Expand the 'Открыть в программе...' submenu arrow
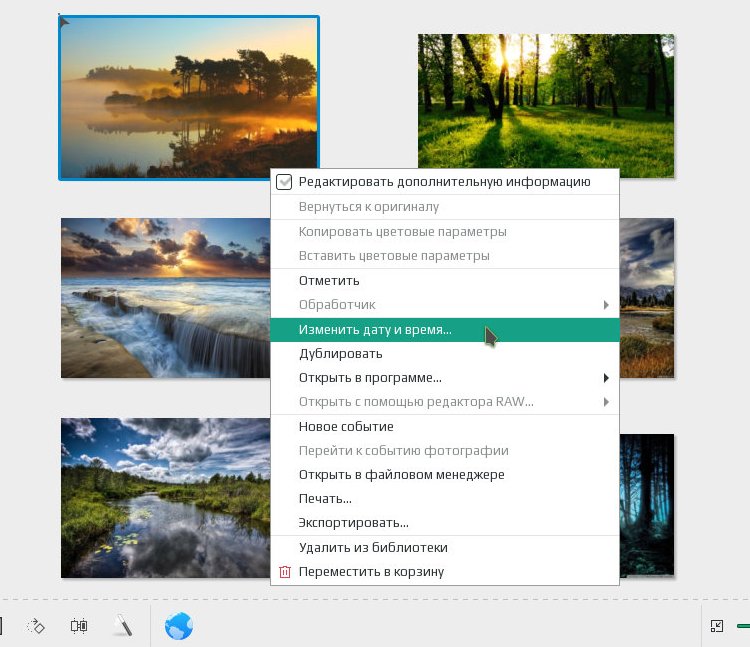 coord(606,378)
